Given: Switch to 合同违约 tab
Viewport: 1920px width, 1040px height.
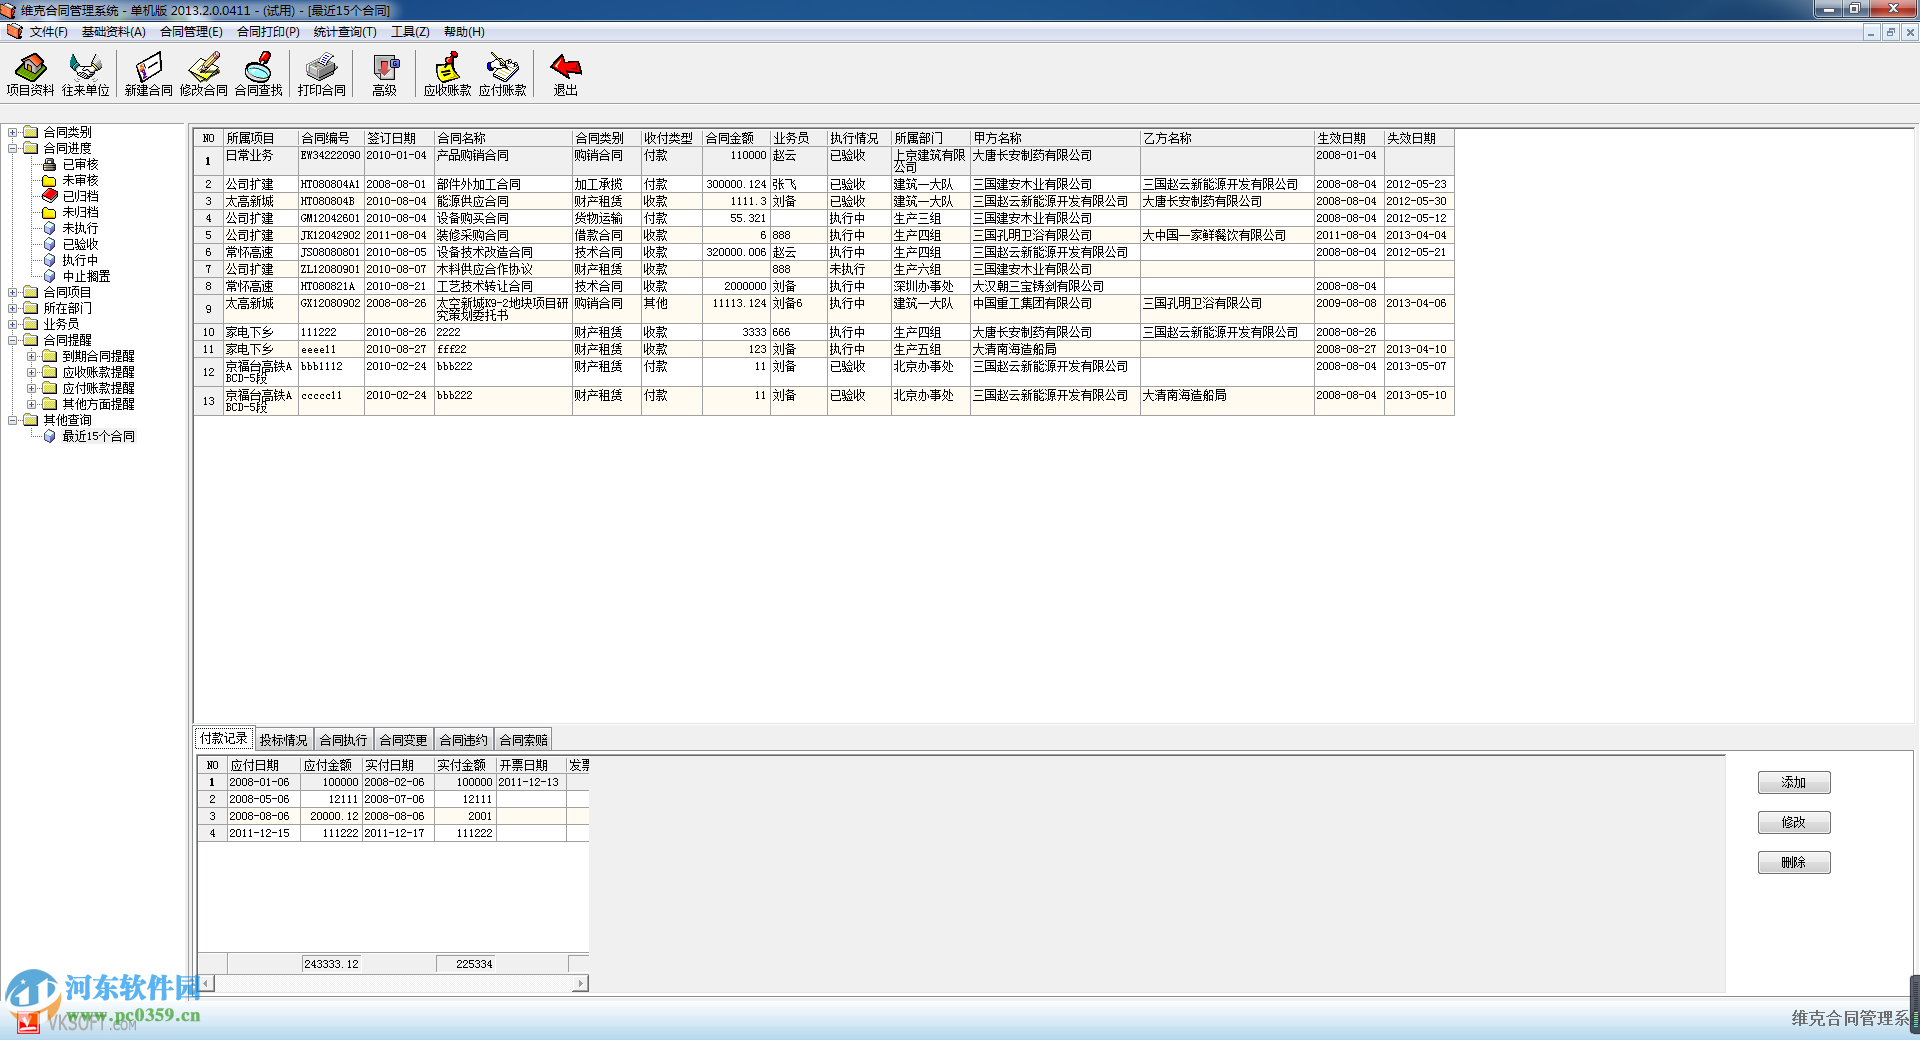Looking at the screenshot, I should click(463, 740).
